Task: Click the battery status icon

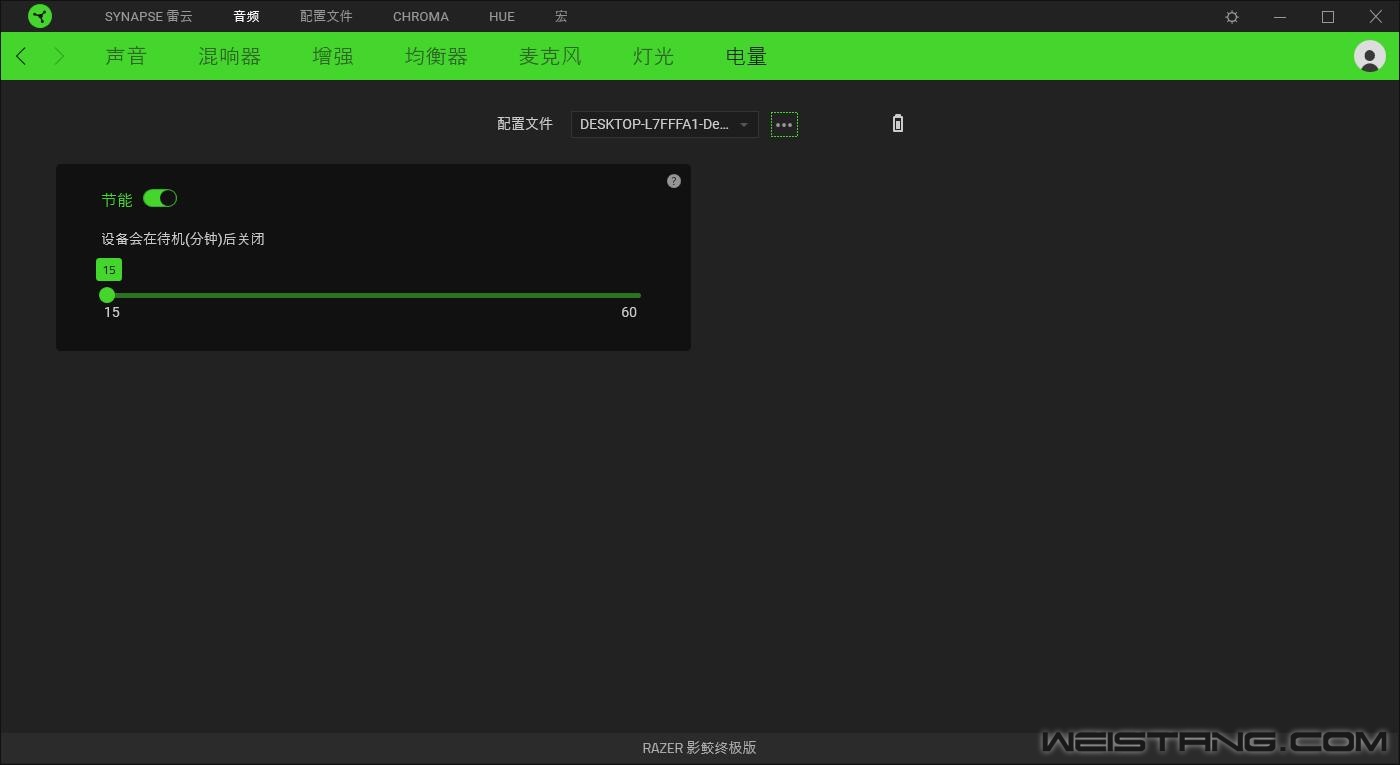Action: (x=898, y=123)
